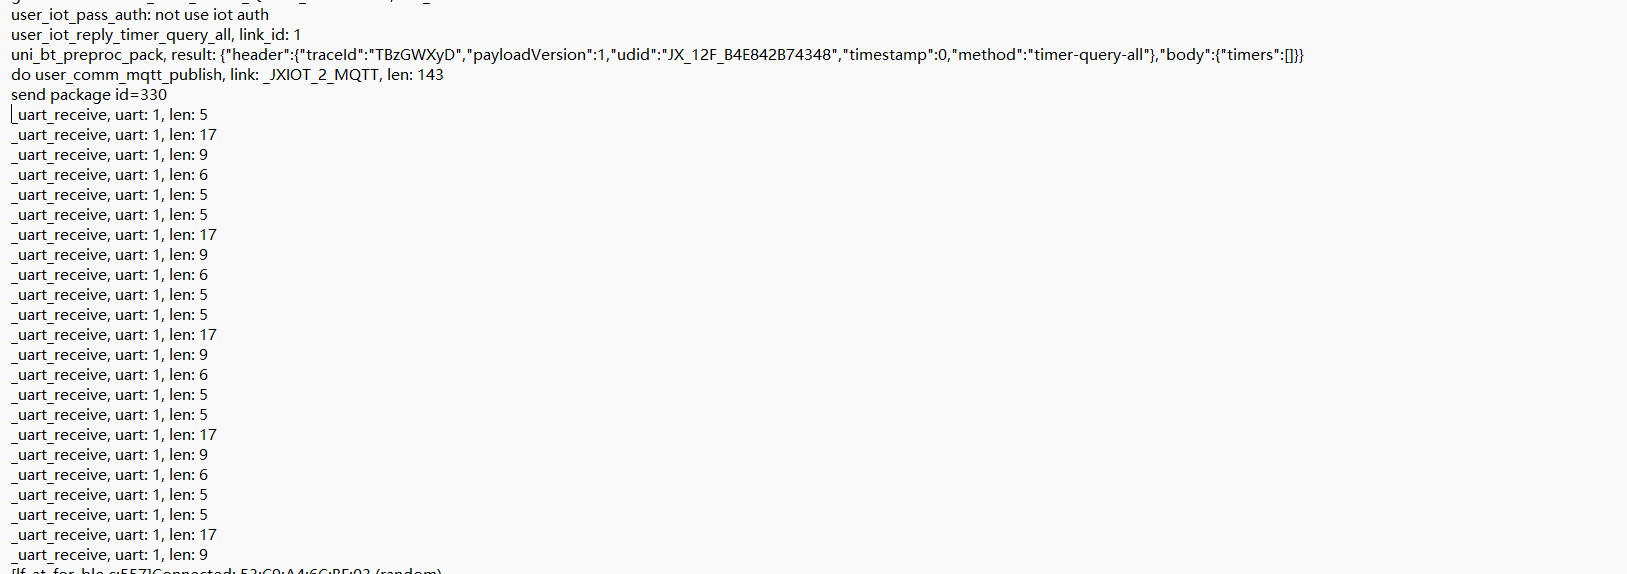Image resolution: width=1627 pixels, height=574 pixels.
Task: Click the "payloadVersion" key in the JSON
Action: coord(529,55)
